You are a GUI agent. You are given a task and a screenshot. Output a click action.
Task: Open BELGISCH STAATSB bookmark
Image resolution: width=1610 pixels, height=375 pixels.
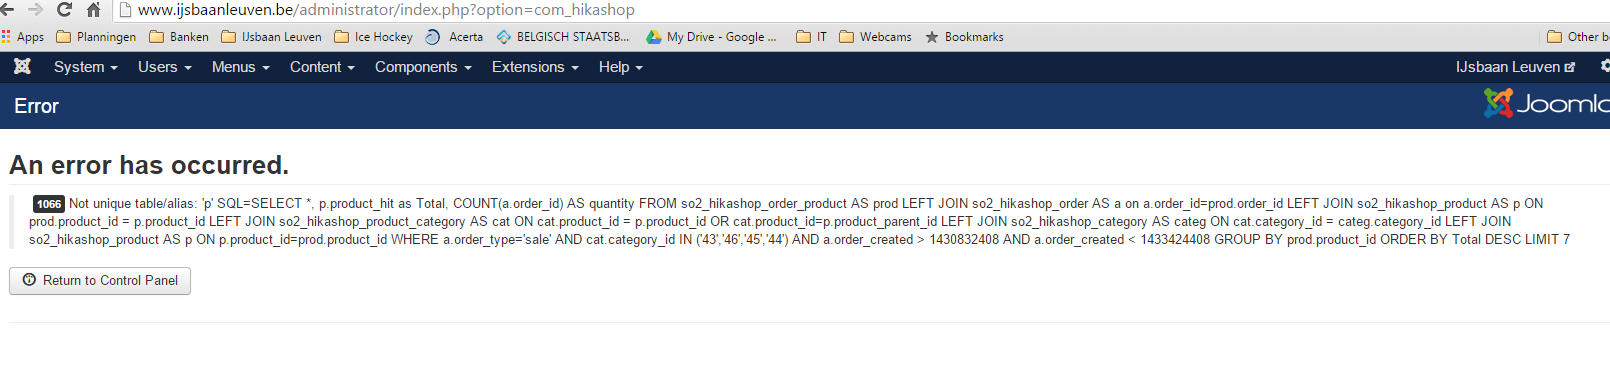click(563, 37)
